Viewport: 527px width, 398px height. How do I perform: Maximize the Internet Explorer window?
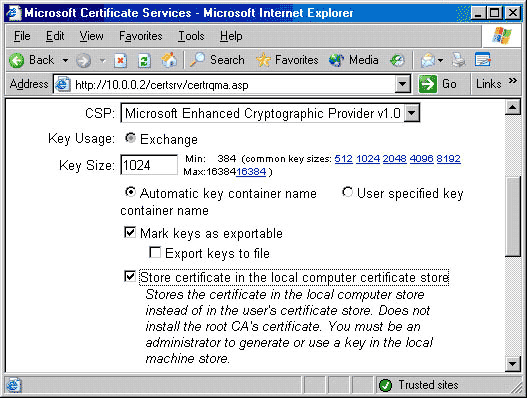click(x=495, y=13)
